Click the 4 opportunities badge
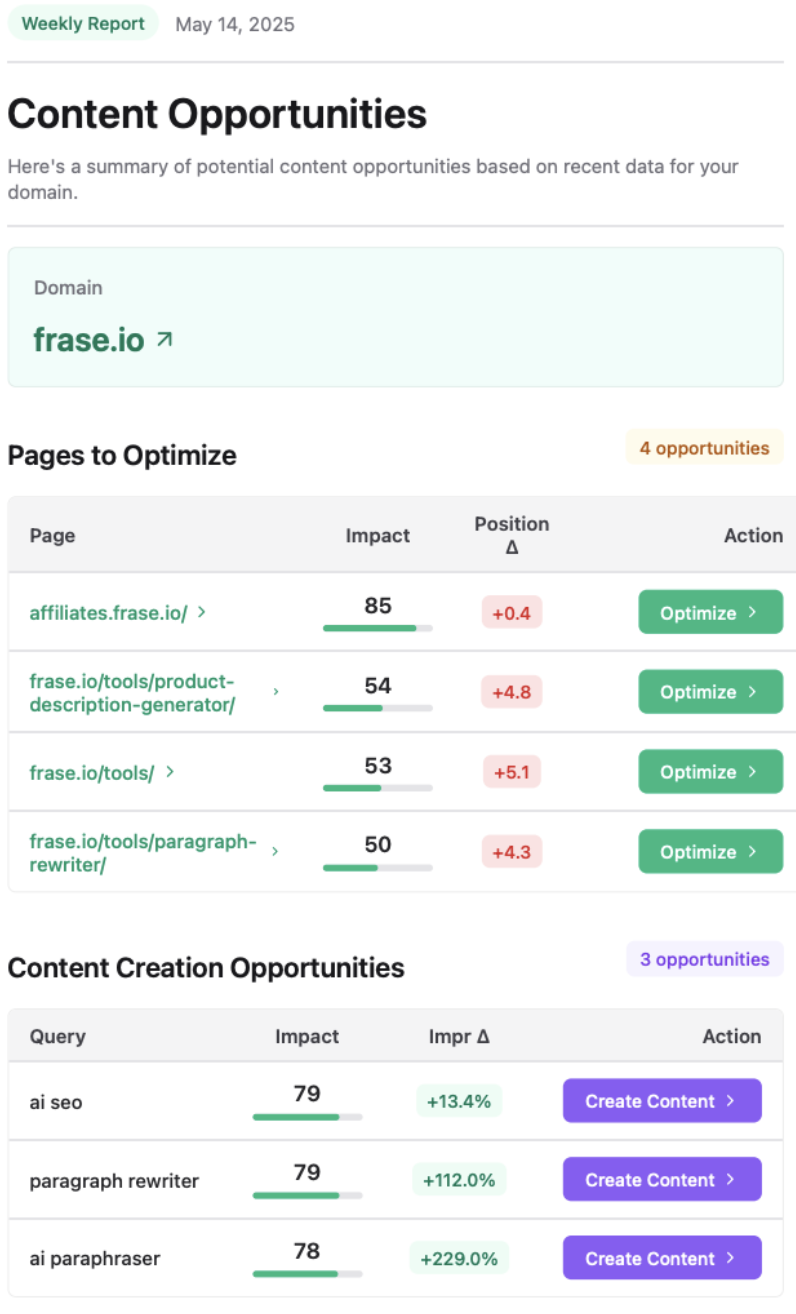Viewport: 796px width, 1314px height. (704, 448)
